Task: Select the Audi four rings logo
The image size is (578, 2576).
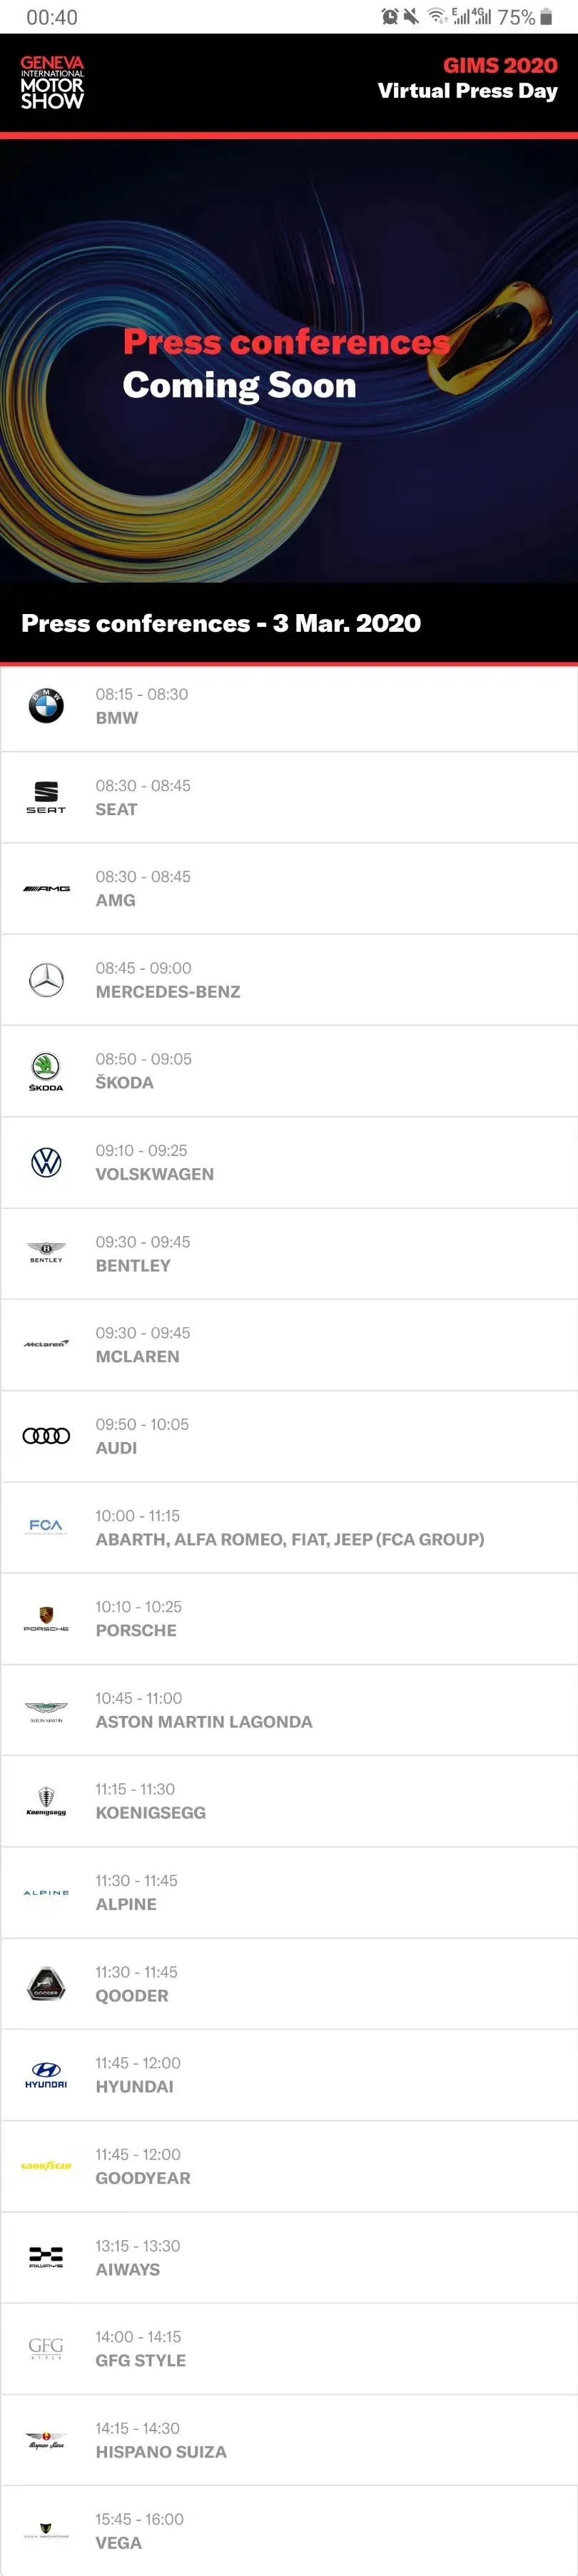Action: (46, 1436)
